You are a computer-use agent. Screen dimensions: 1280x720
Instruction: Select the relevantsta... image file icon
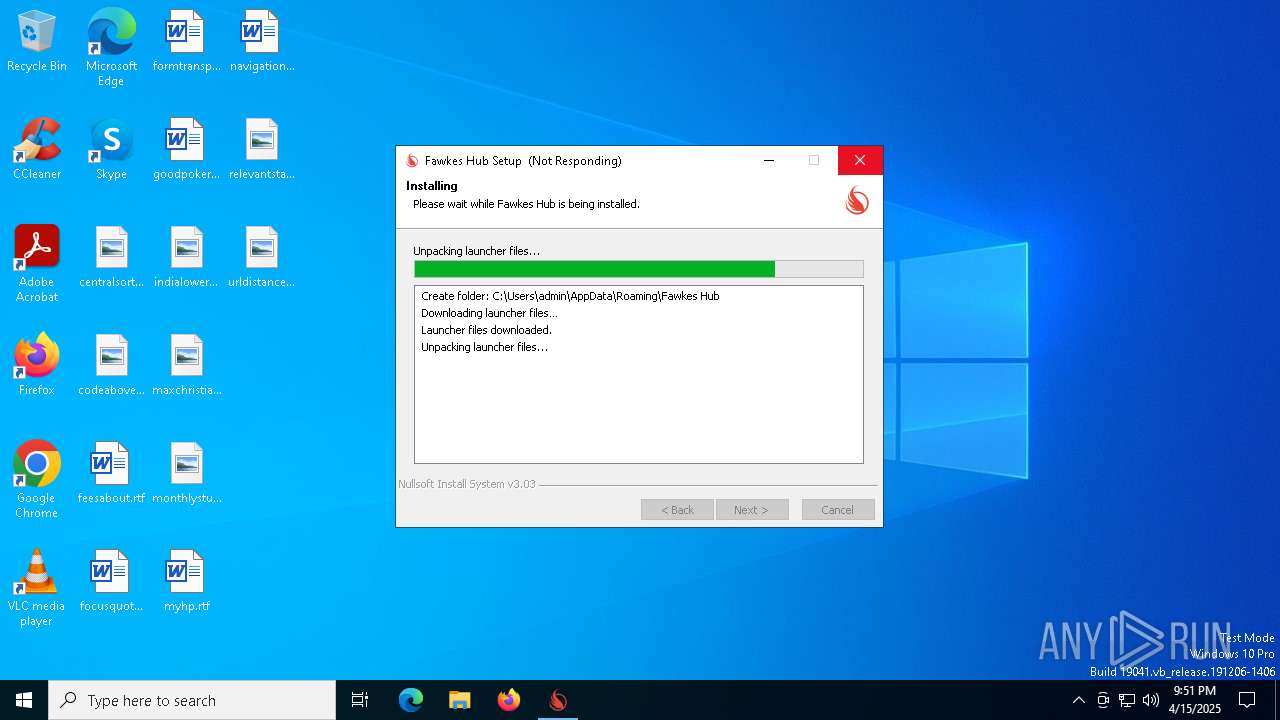point(262,150)
